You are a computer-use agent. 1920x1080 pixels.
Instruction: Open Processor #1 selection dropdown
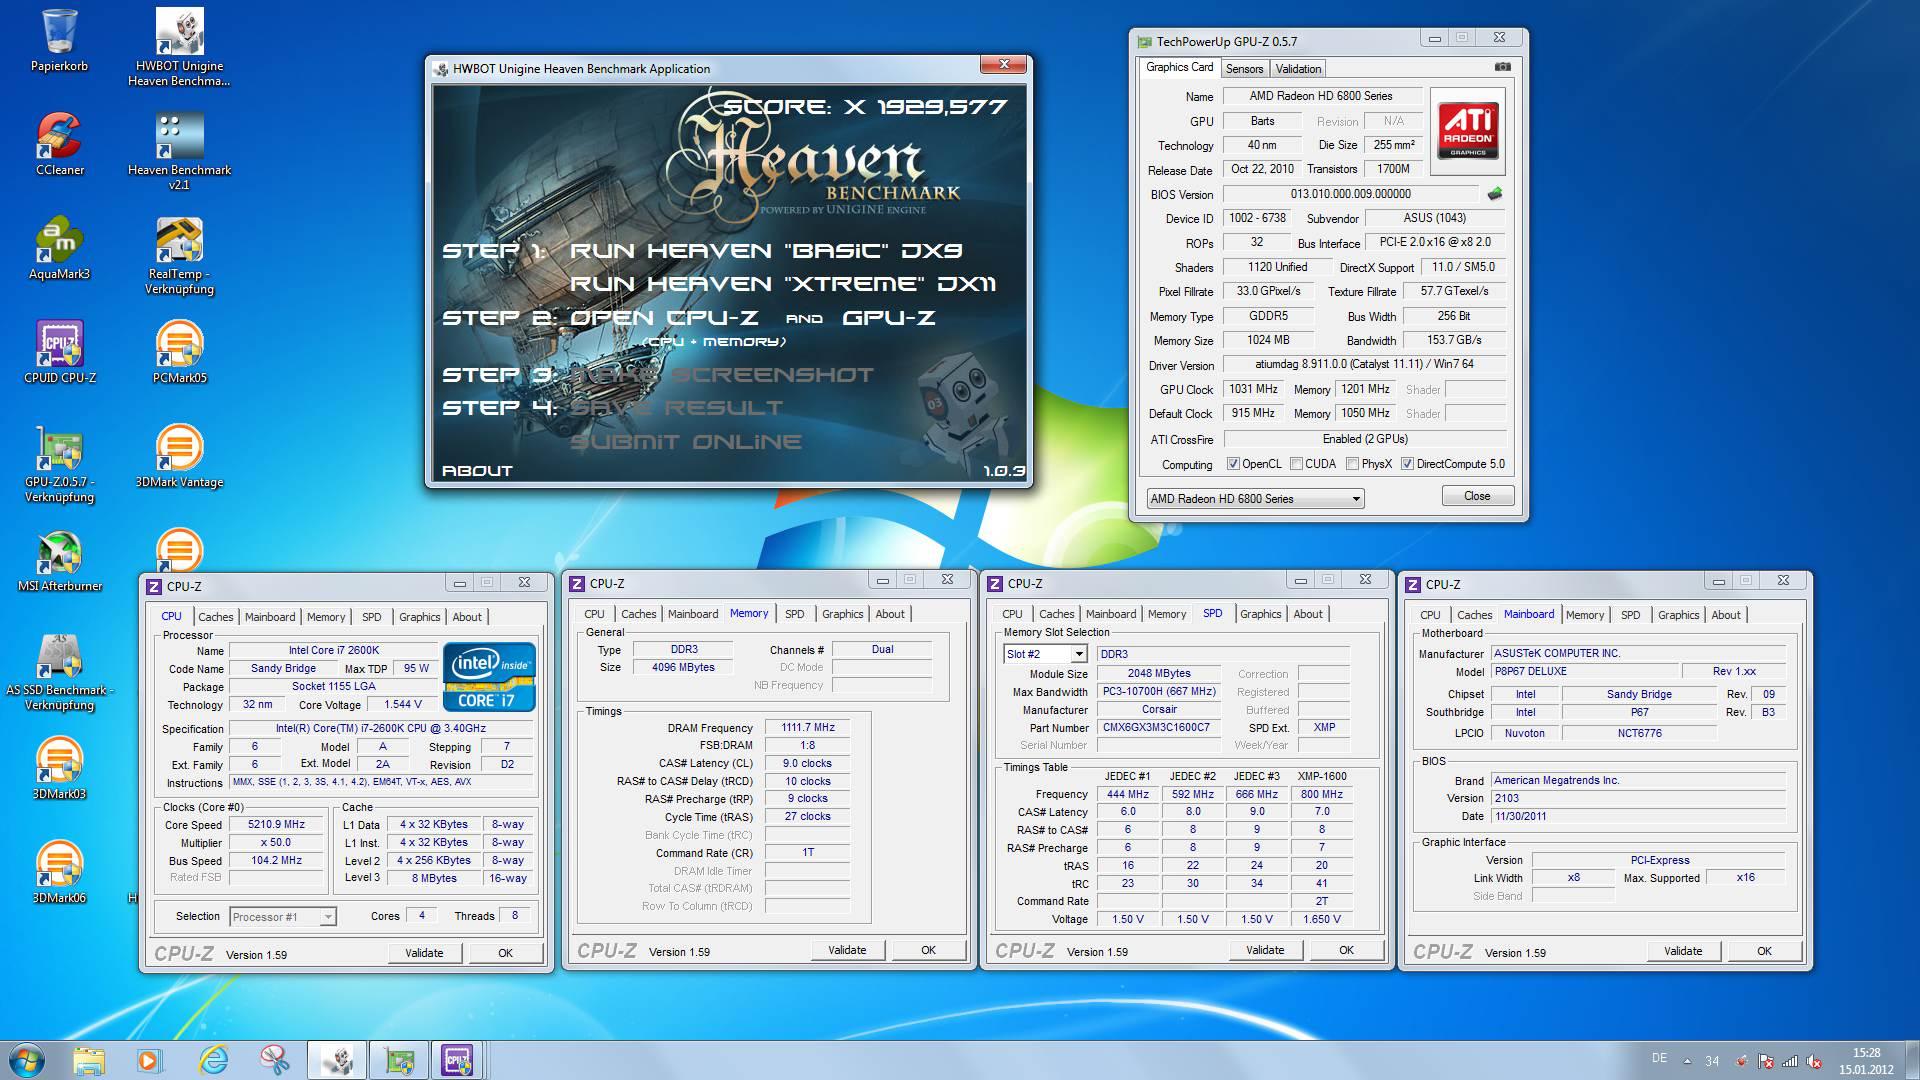[x=283, y=917]
